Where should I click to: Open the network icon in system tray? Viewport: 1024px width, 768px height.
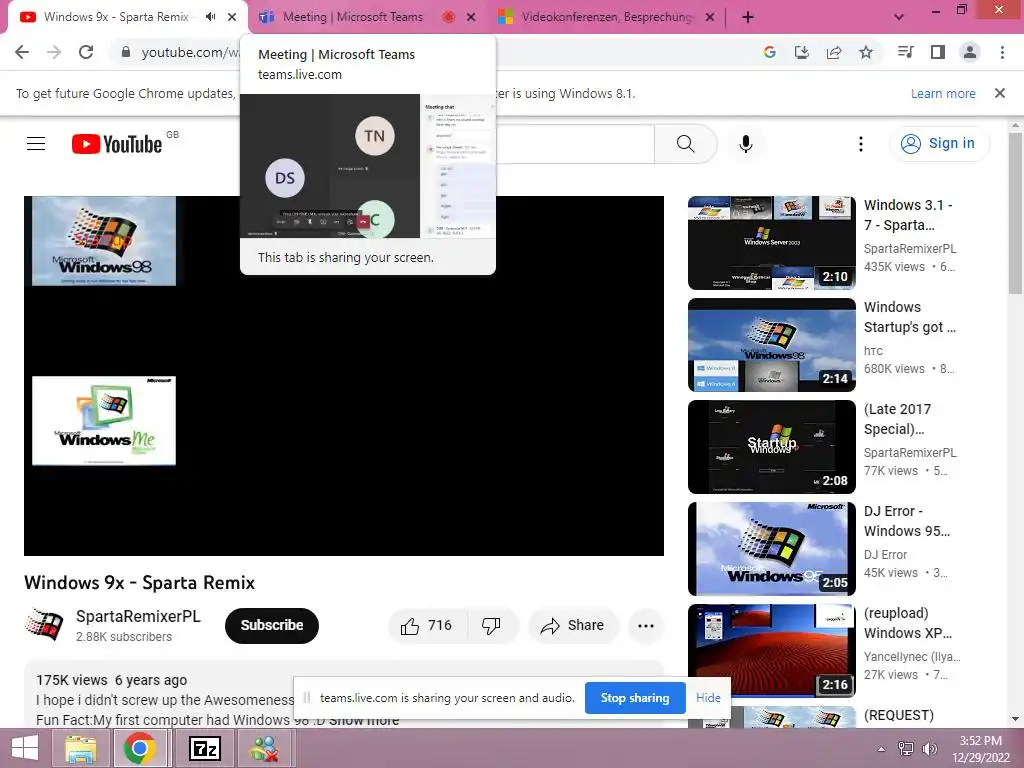click(x=905, y=749)
